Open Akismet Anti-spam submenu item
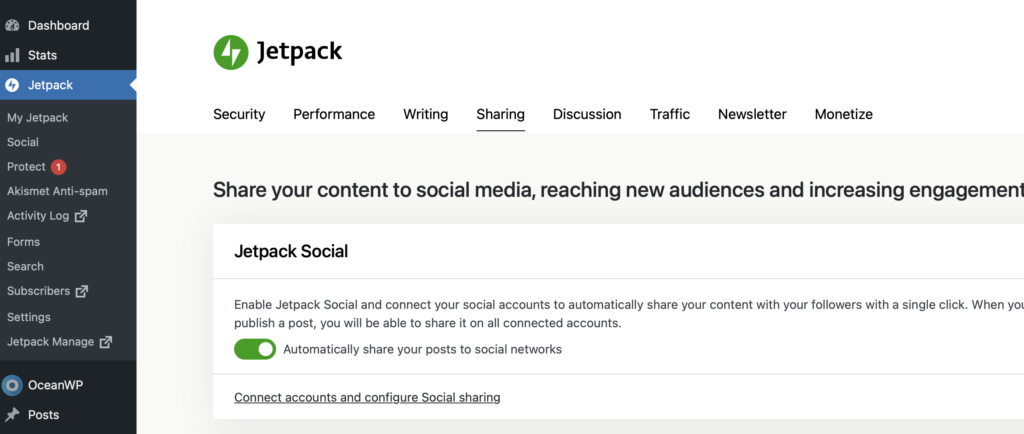 point(57,191)
